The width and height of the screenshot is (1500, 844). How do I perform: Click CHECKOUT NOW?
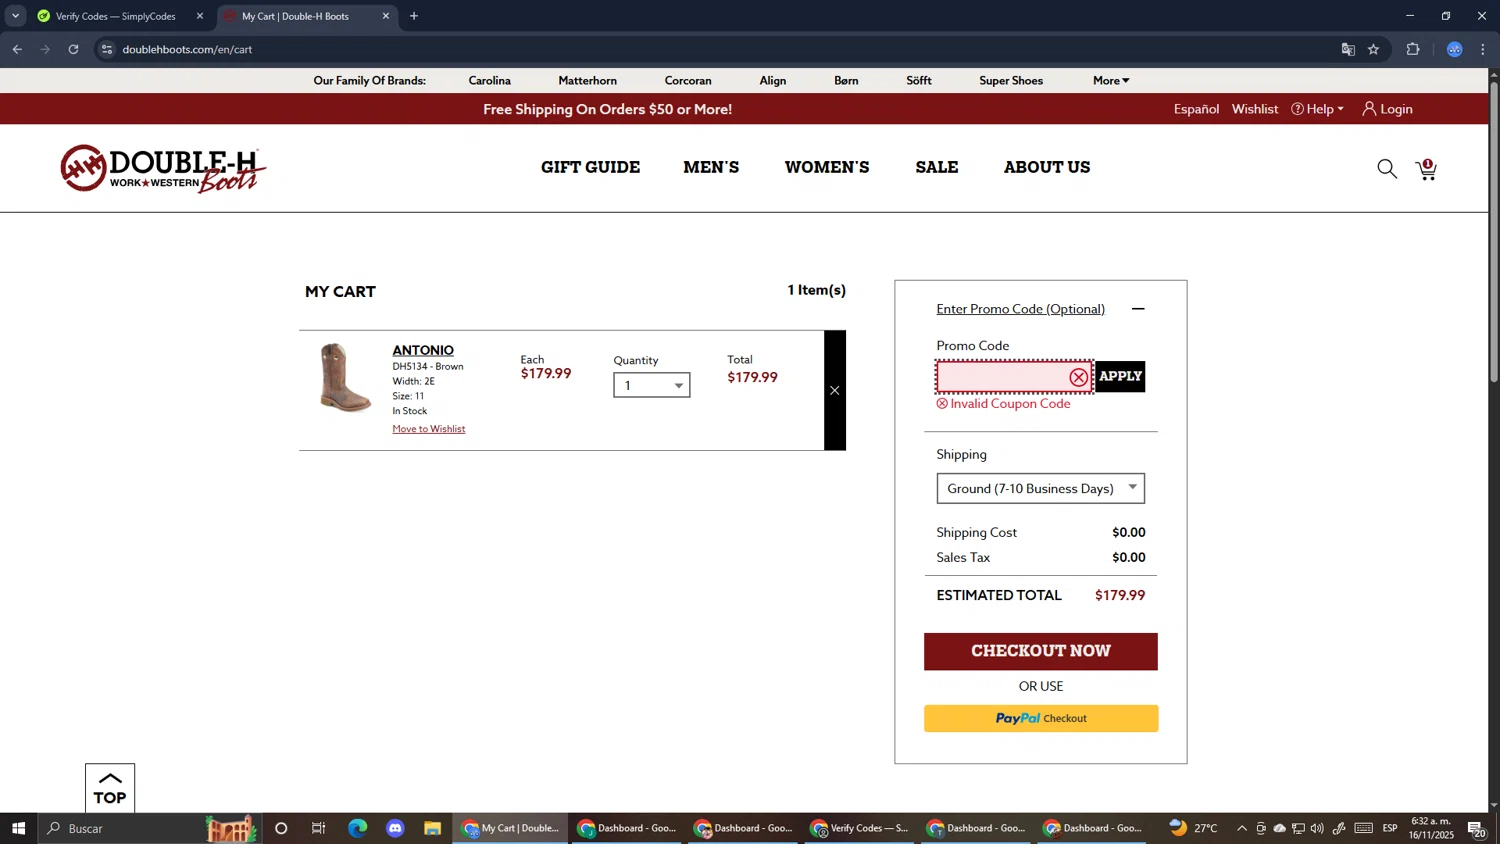coord(1041,651)
